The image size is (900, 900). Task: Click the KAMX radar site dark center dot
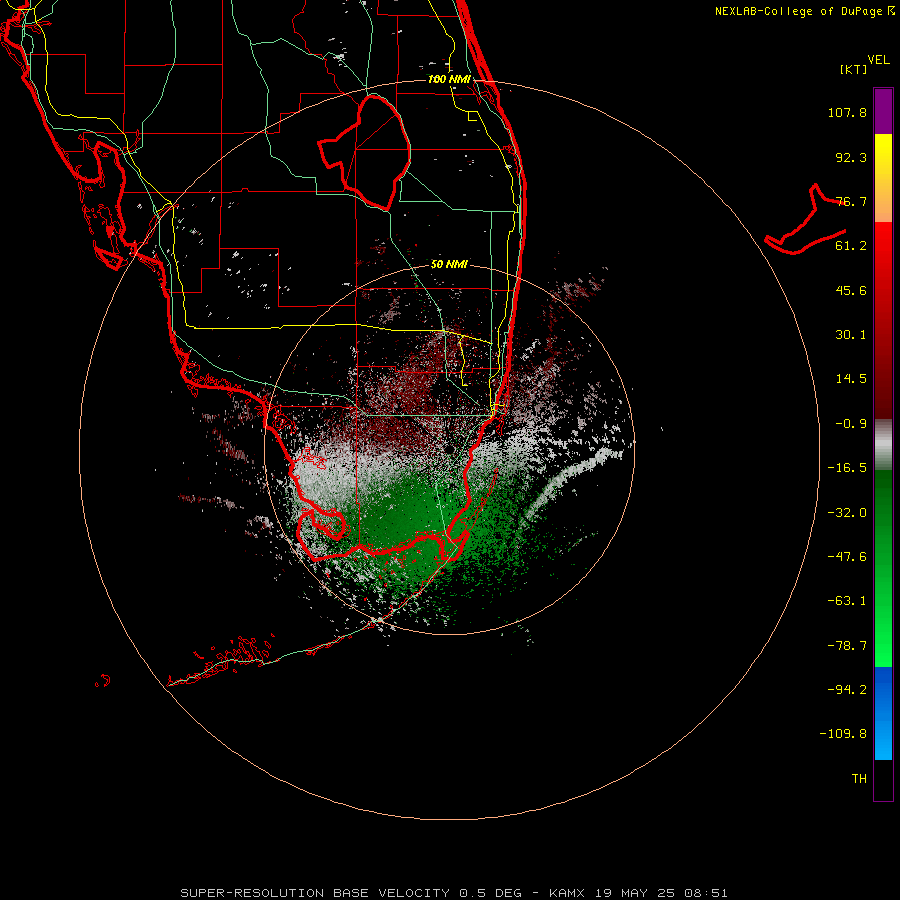[x=451, y=448]
